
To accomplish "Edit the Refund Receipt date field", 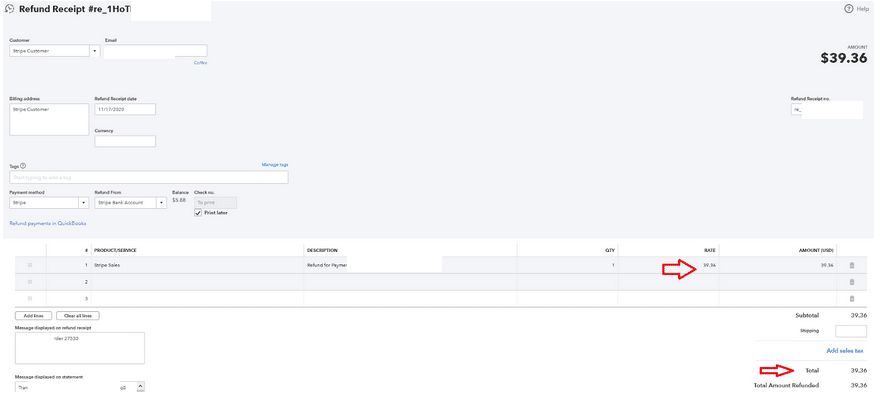I will pyautogui.click(x=125, y=109).
